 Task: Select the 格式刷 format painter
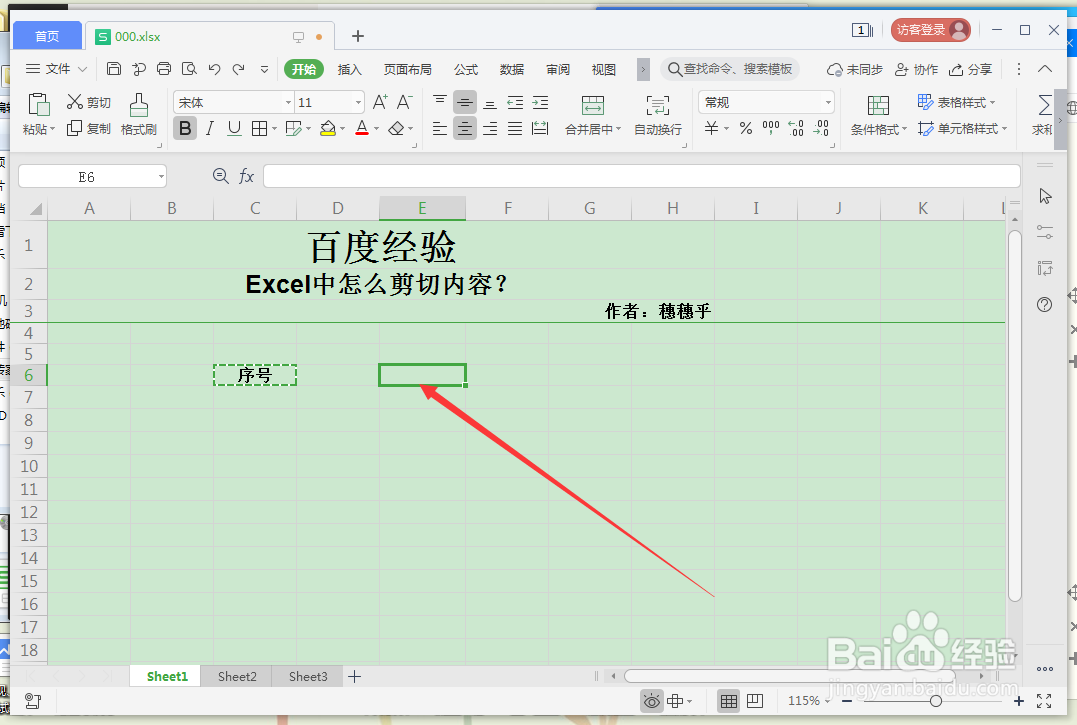click(139, 115)
